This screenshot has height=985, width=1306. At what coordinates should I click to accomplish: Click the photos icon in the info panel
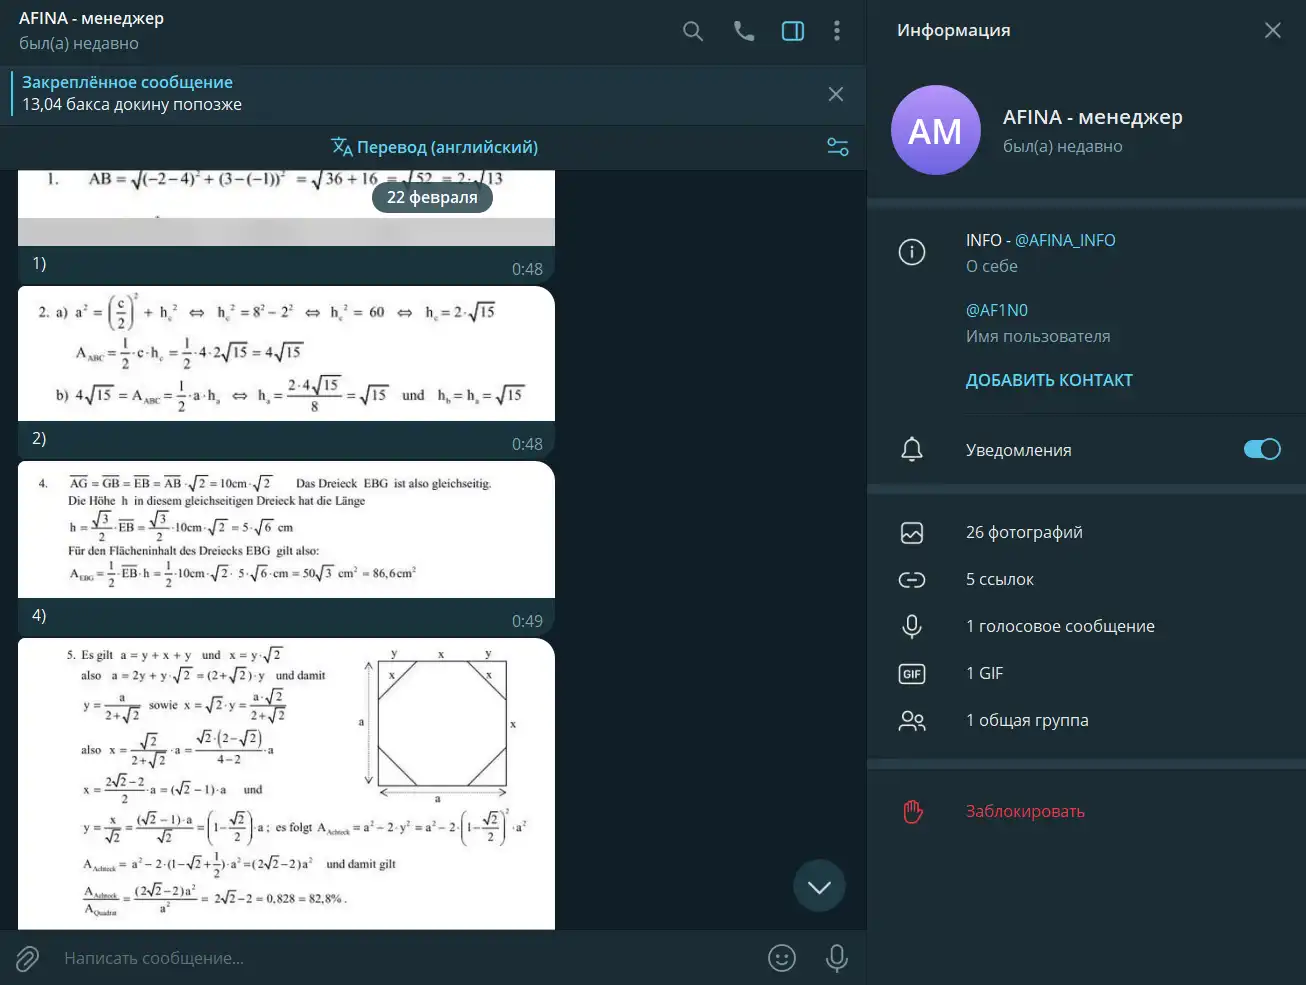pos(912,533)
